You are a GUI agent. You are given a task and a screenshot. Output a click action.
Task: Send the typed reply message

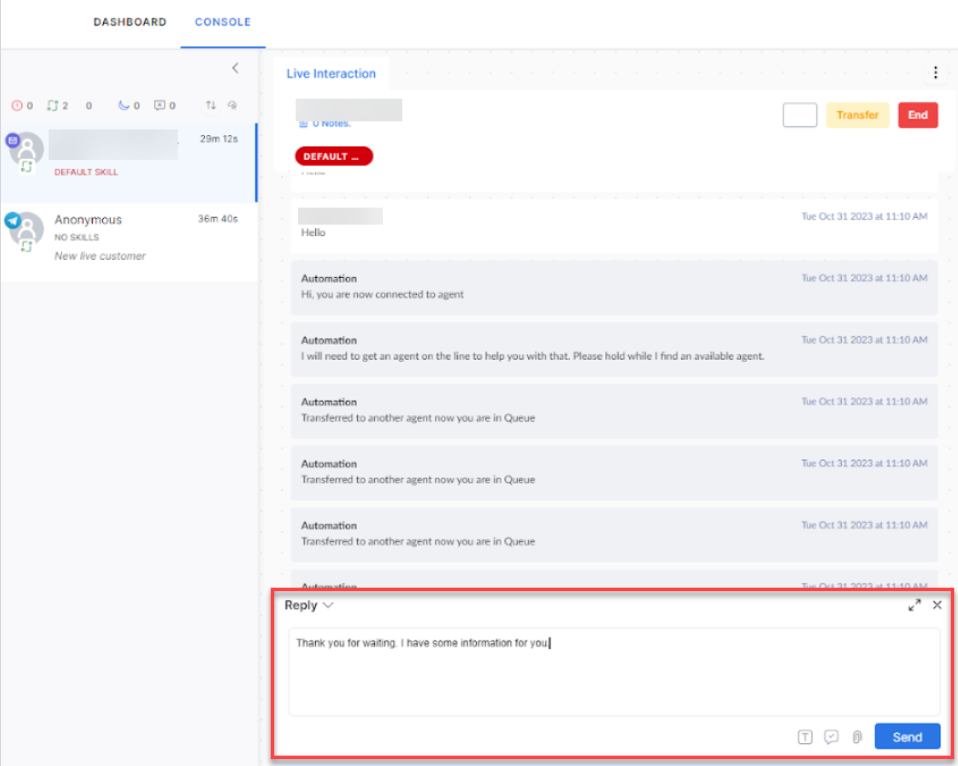[x=907, y=737]
